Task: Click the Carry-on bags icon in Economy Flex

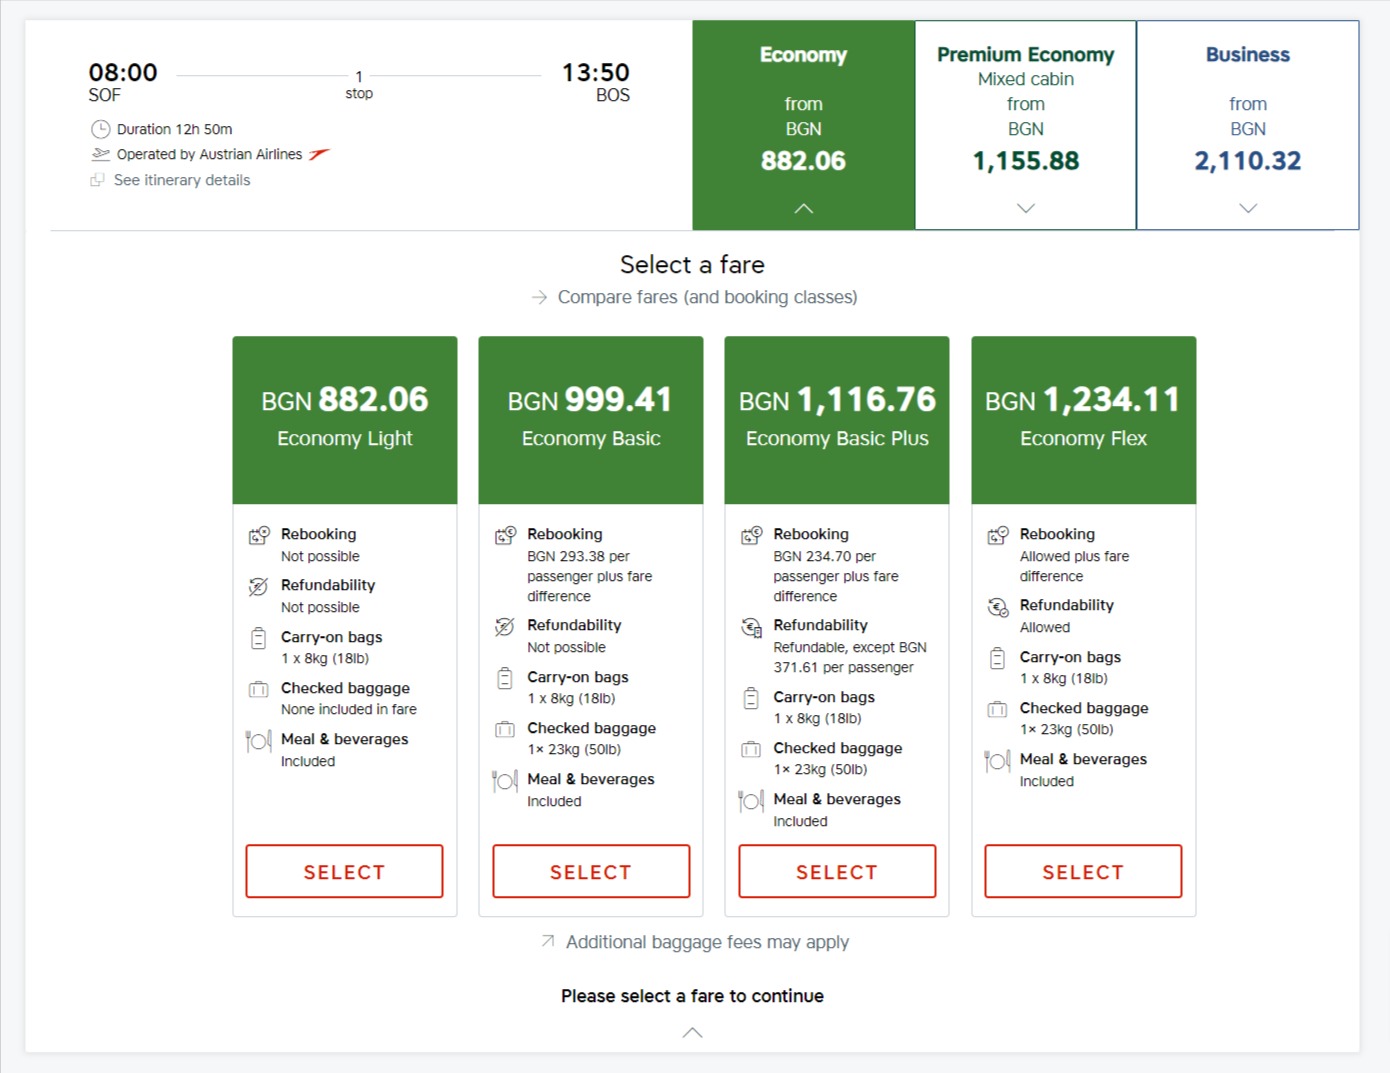Action: point(997,658)
